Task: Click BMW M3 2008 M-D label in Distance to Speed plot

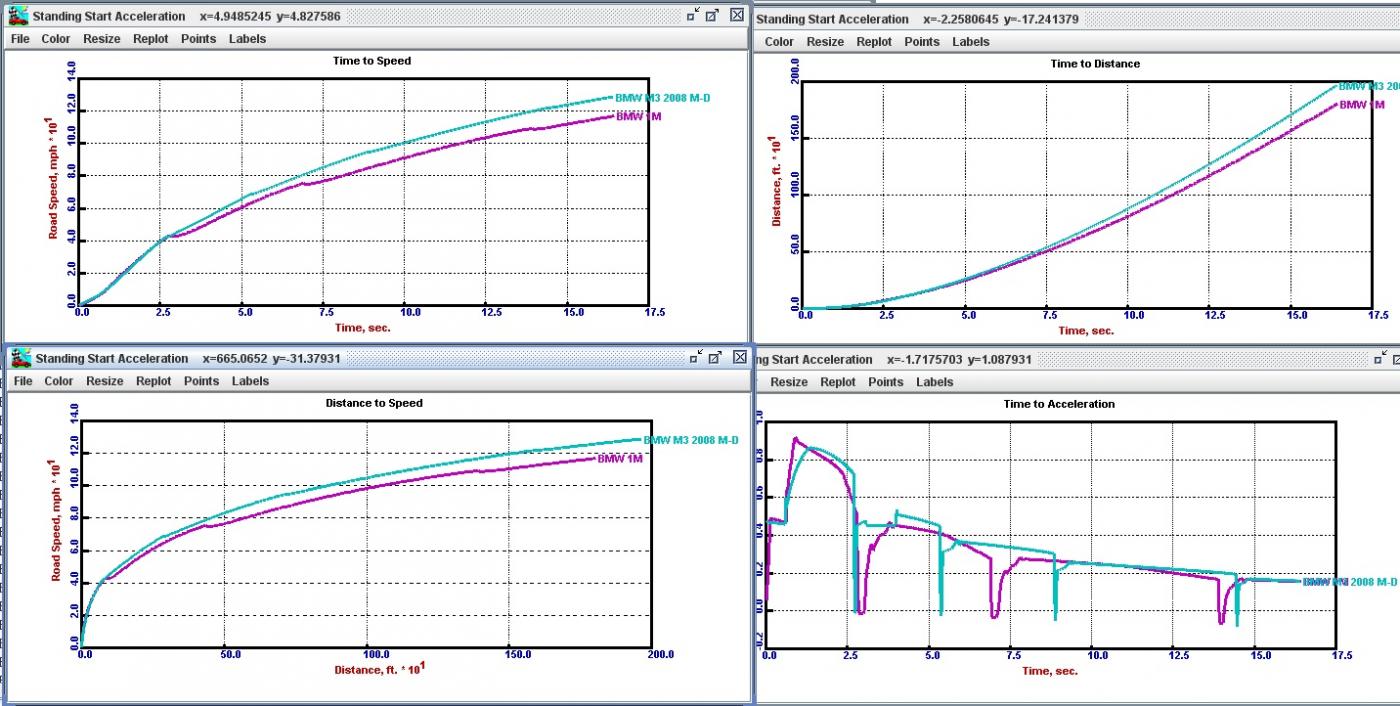Action: [x=690, y=440]
